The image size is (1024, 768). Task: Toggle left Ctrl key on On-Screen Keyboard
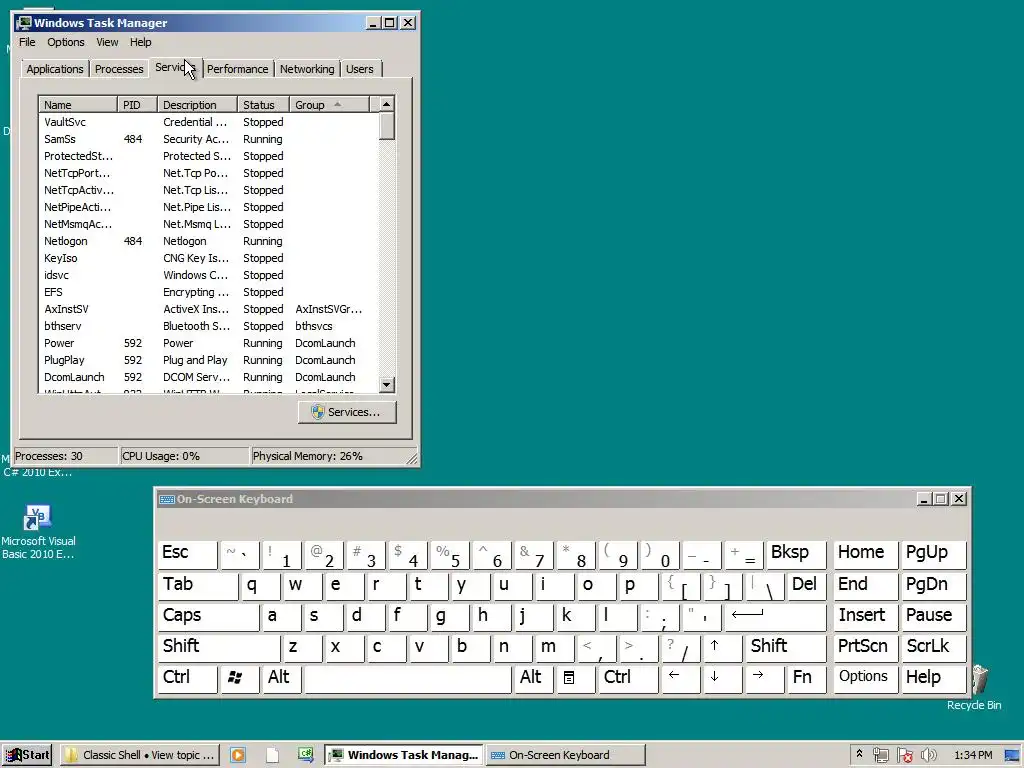click(x=187, y=679)
